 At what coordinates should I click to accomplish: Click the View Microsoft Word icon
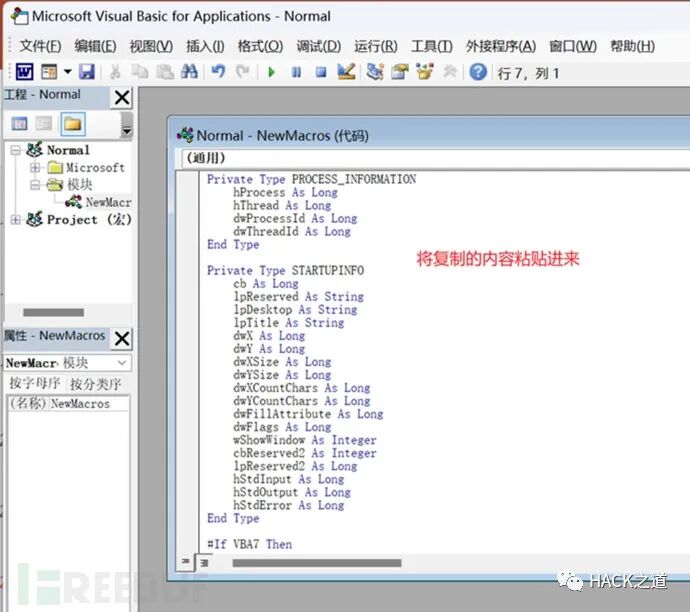pyautogui.click(x=24, y=72)
